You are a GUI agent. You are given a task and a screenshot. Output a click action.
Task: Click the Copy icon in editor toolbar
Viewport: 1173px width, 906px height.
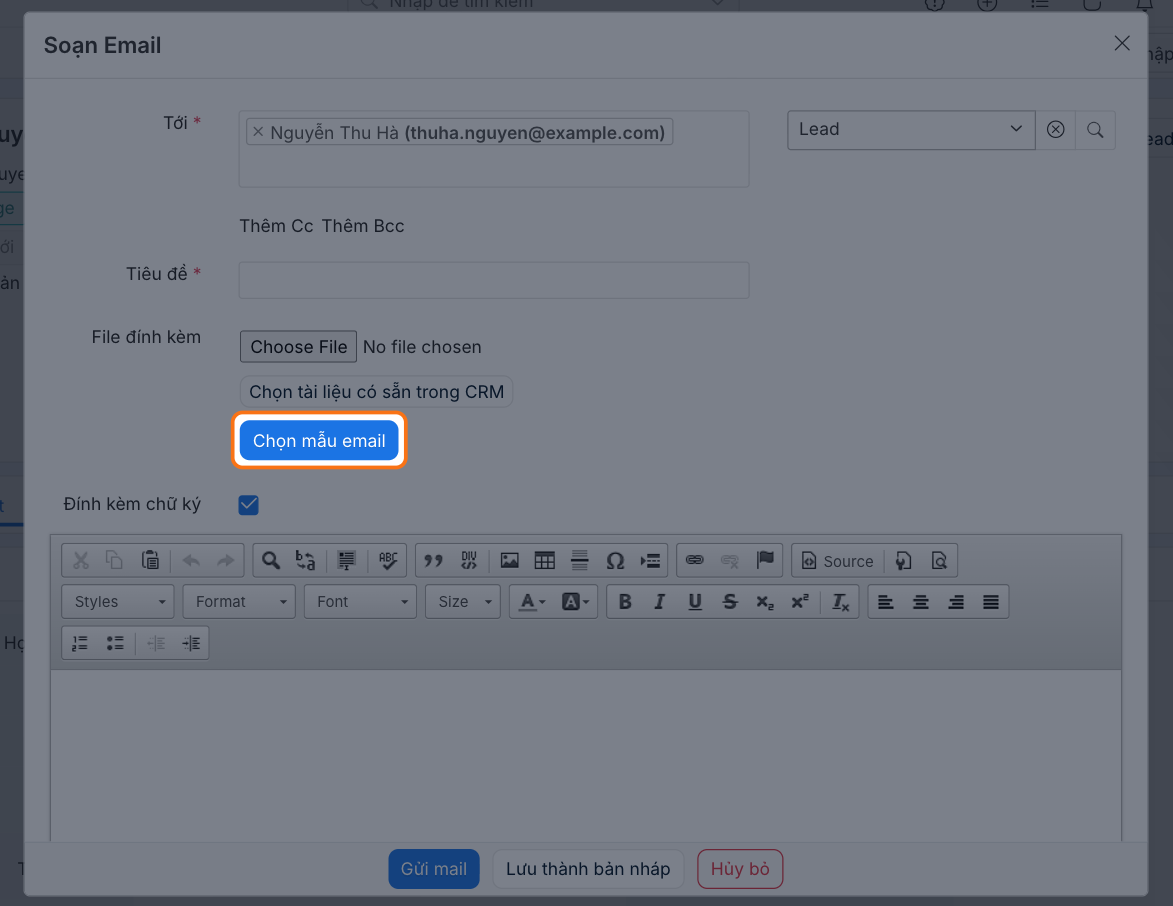(114, 560)
